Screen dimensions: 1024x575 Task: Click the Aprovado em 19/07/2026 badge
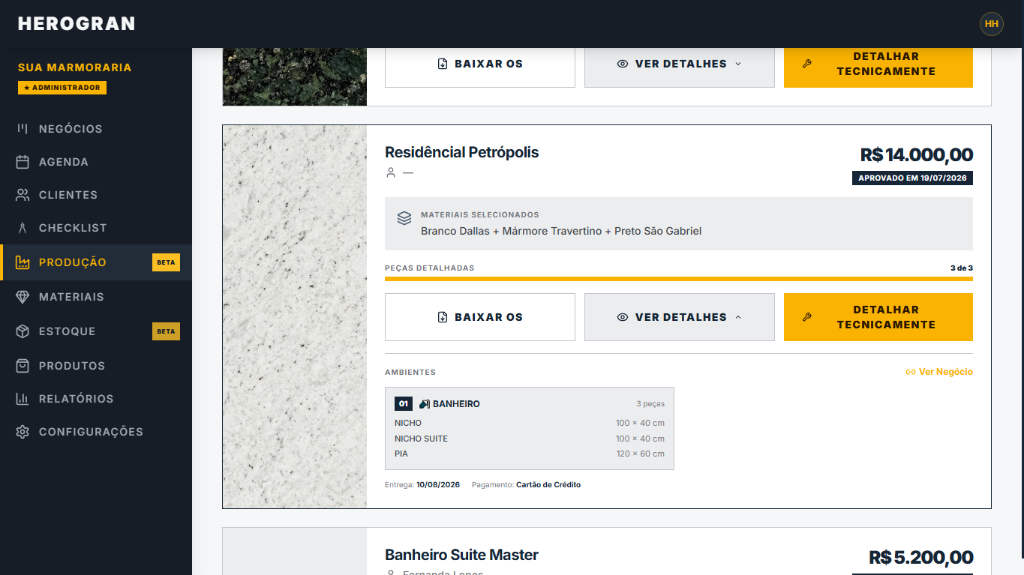pyautogui.click(x=912, y=178)
